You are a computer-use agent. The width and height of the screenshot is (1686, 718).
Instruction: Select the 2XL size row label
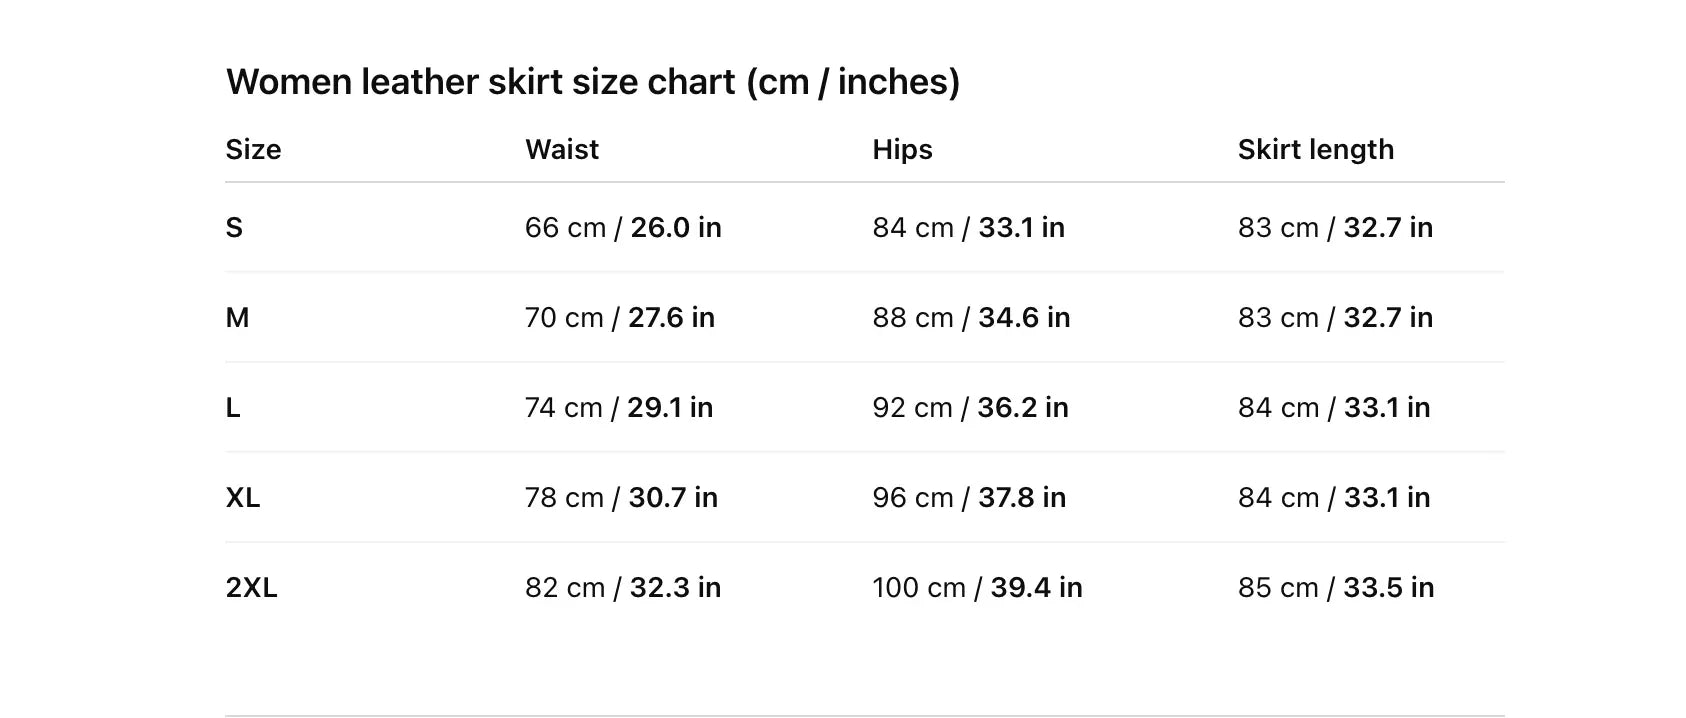point(251,588)
